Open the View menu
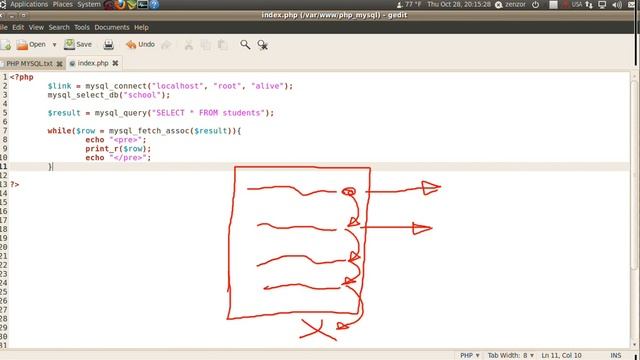This screenshot has width=640, height=360. coord(36,27)
